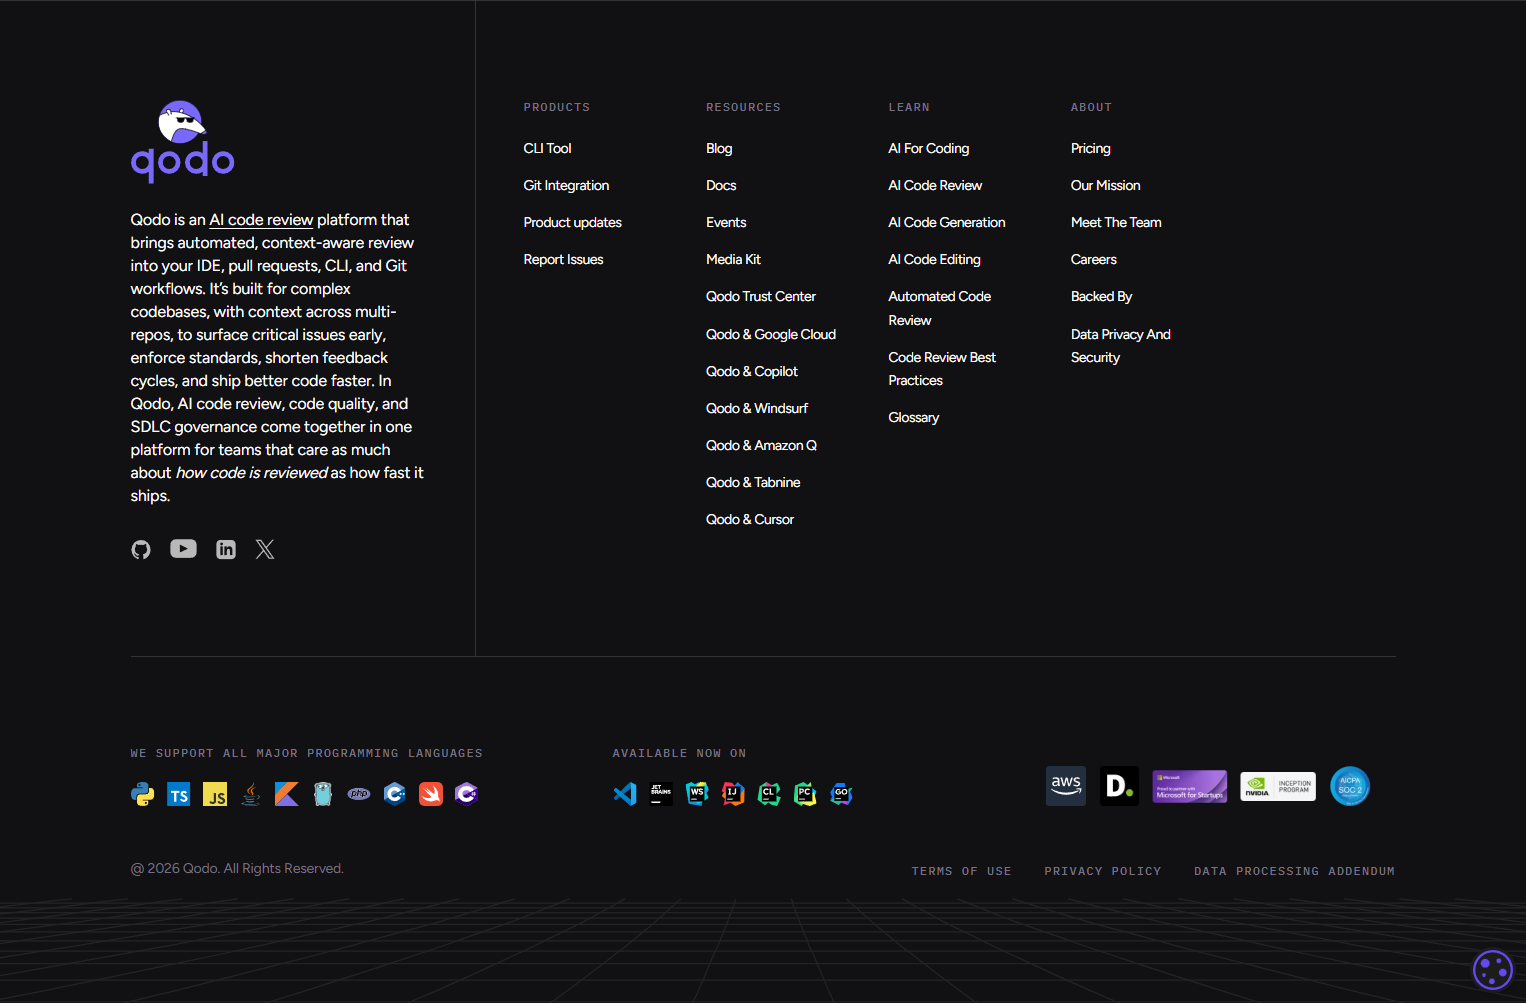Screen dimensions: 1526x1004
Task: Click the C++ language icon
Action: point(395,794)
